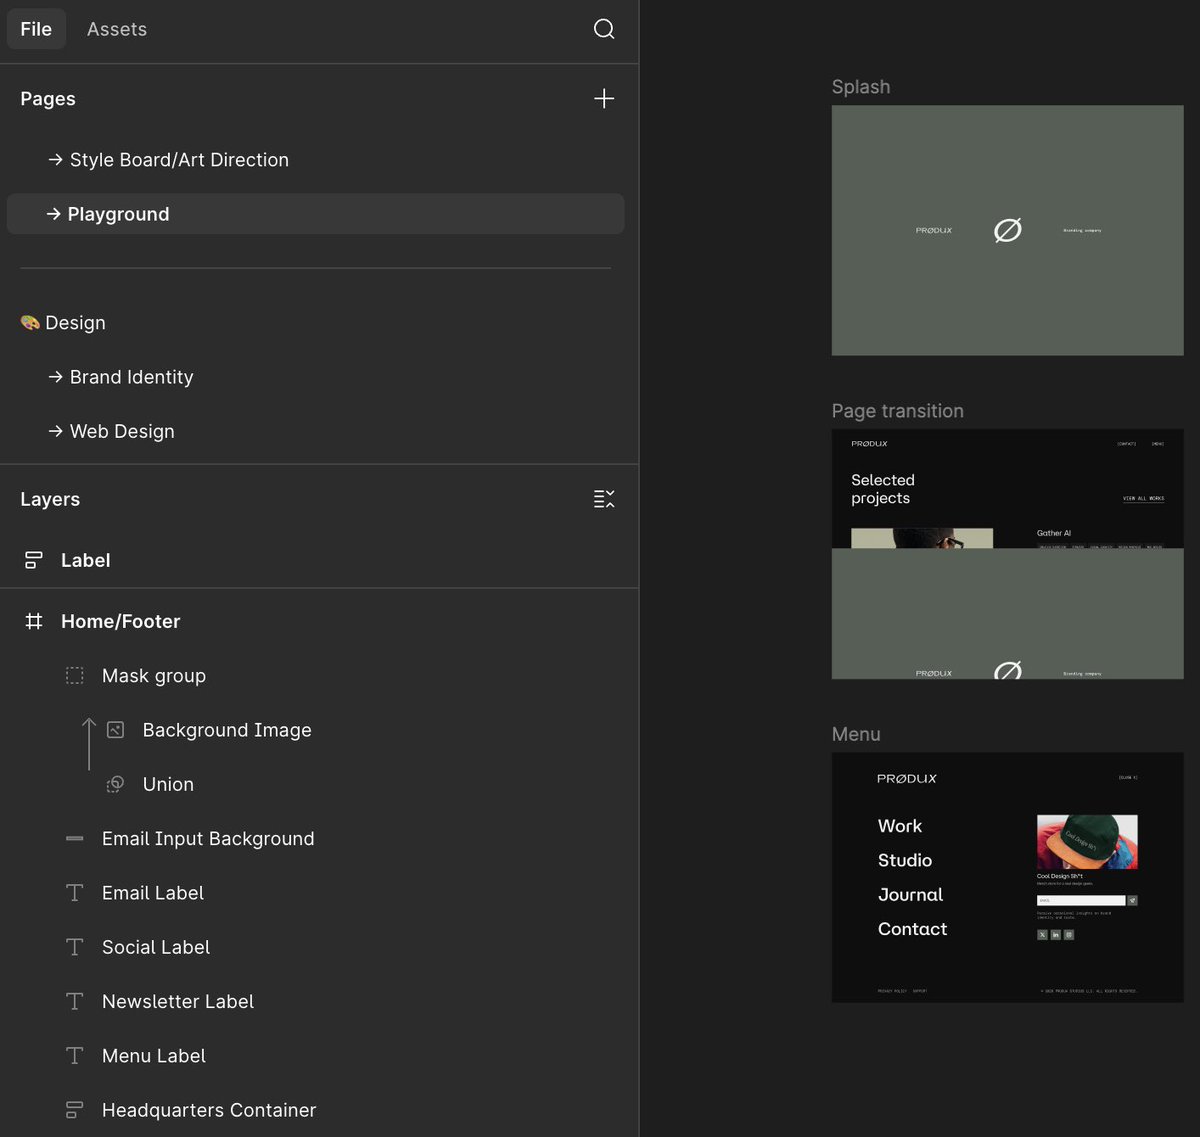The image size is (1200, 1137).
Task: Switch to the File tab
Action: pyautogui.click(x=35, y=29)
